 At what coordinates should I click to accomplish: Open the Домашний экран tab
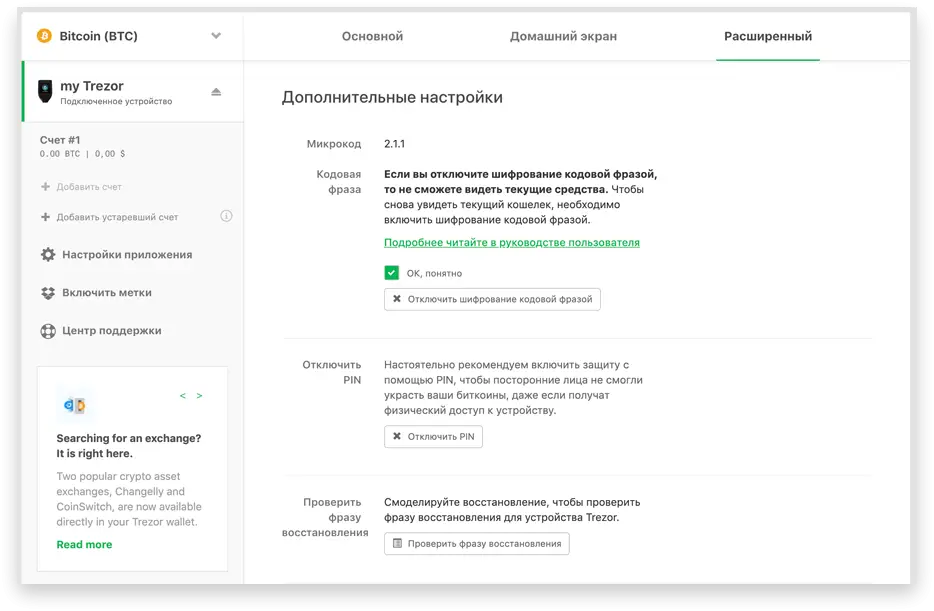(x=563, y=36)
